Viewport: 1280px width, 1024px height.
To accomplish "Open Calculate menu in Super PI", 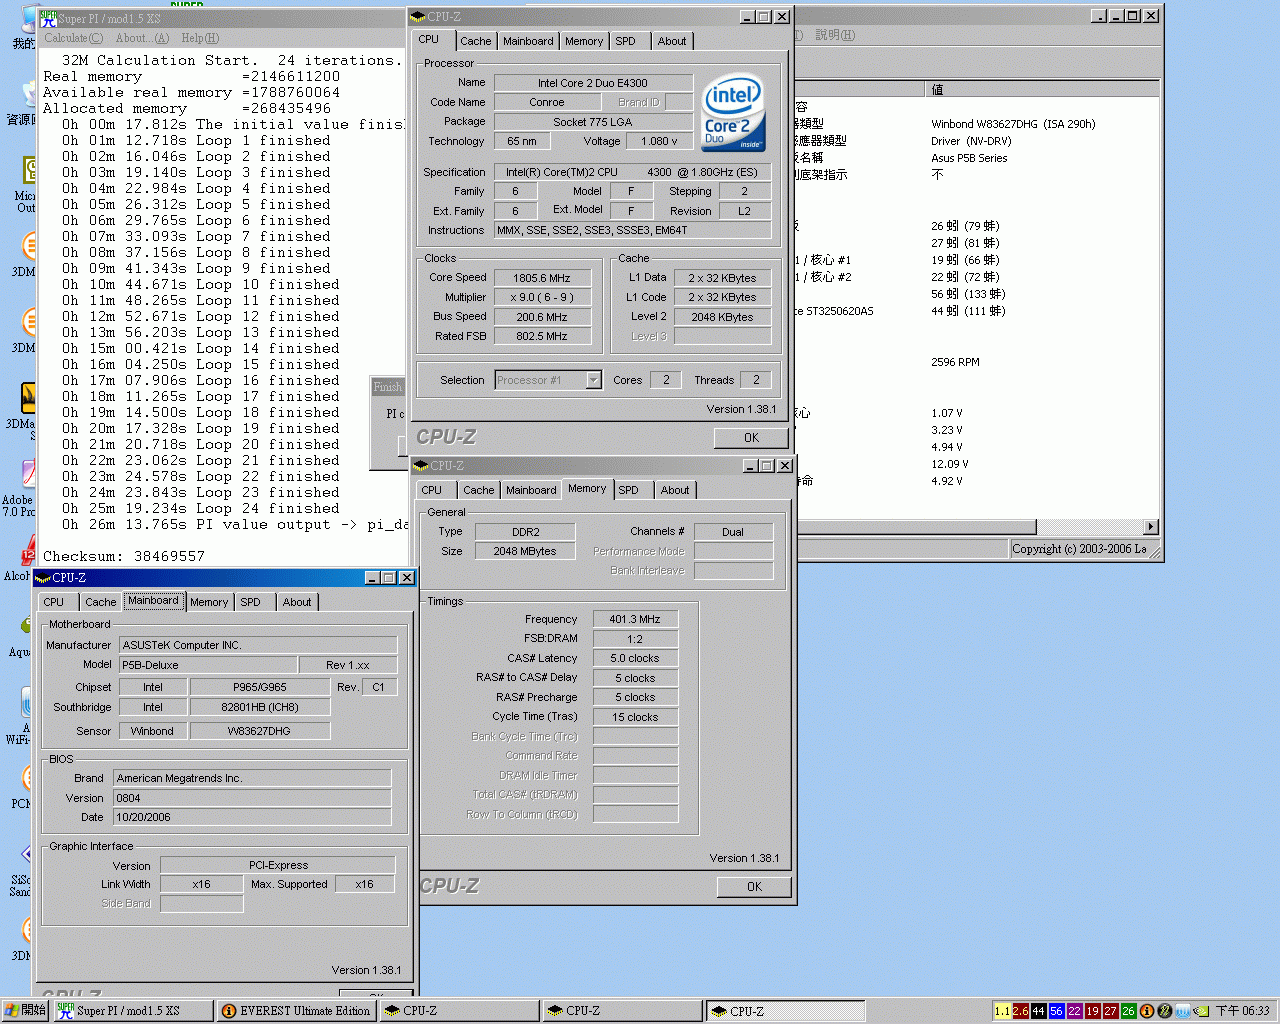I will tap(73, 38).
